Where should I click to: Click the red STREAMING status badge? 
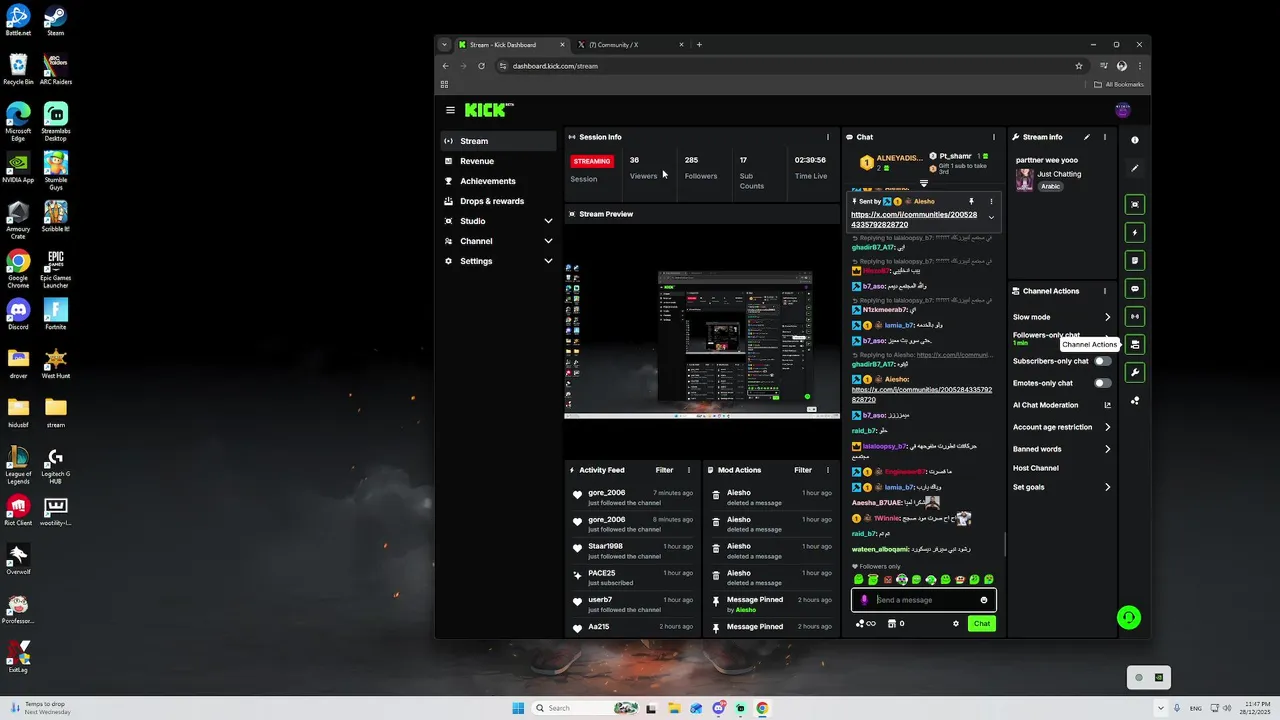[x=591, y=161]
